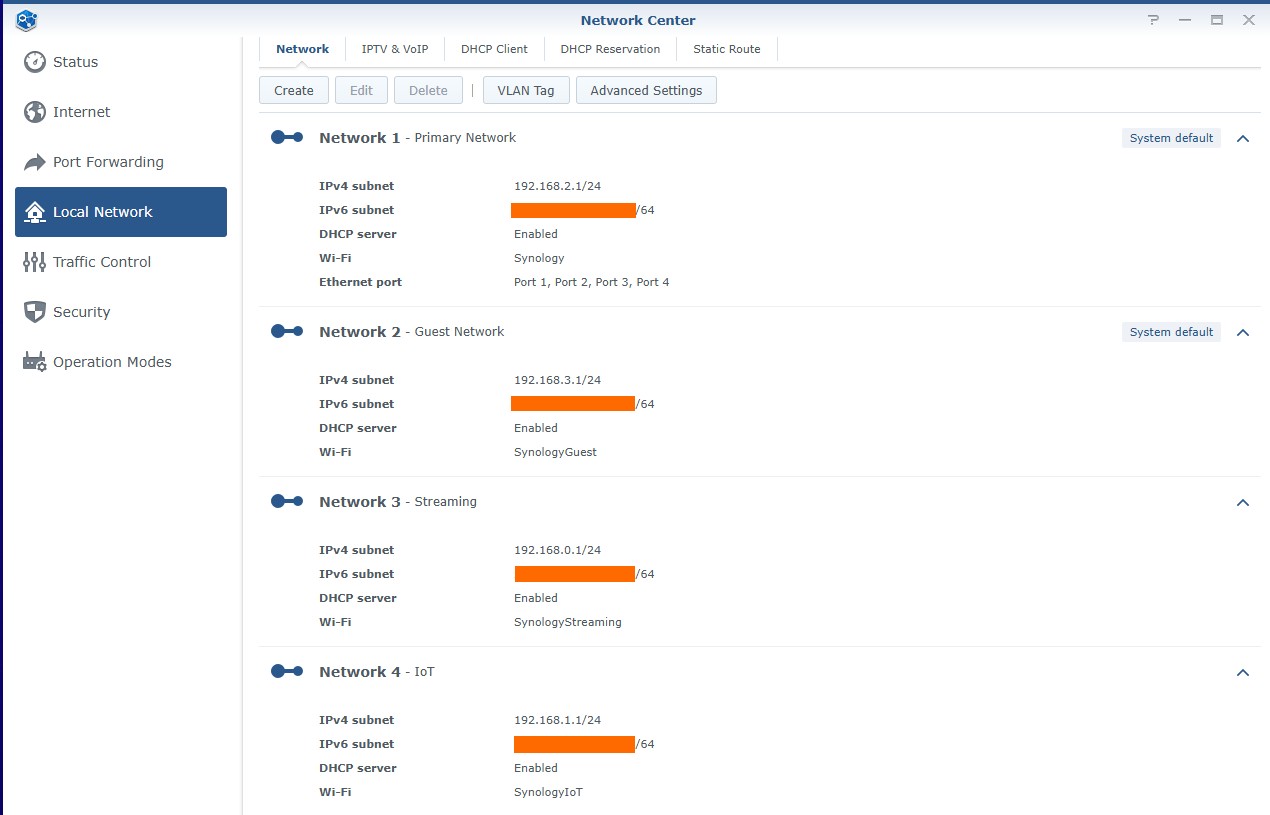Open the DHCP Reservation tab
This screenshot has height=815, width=1270.
[x=610, y=49]
